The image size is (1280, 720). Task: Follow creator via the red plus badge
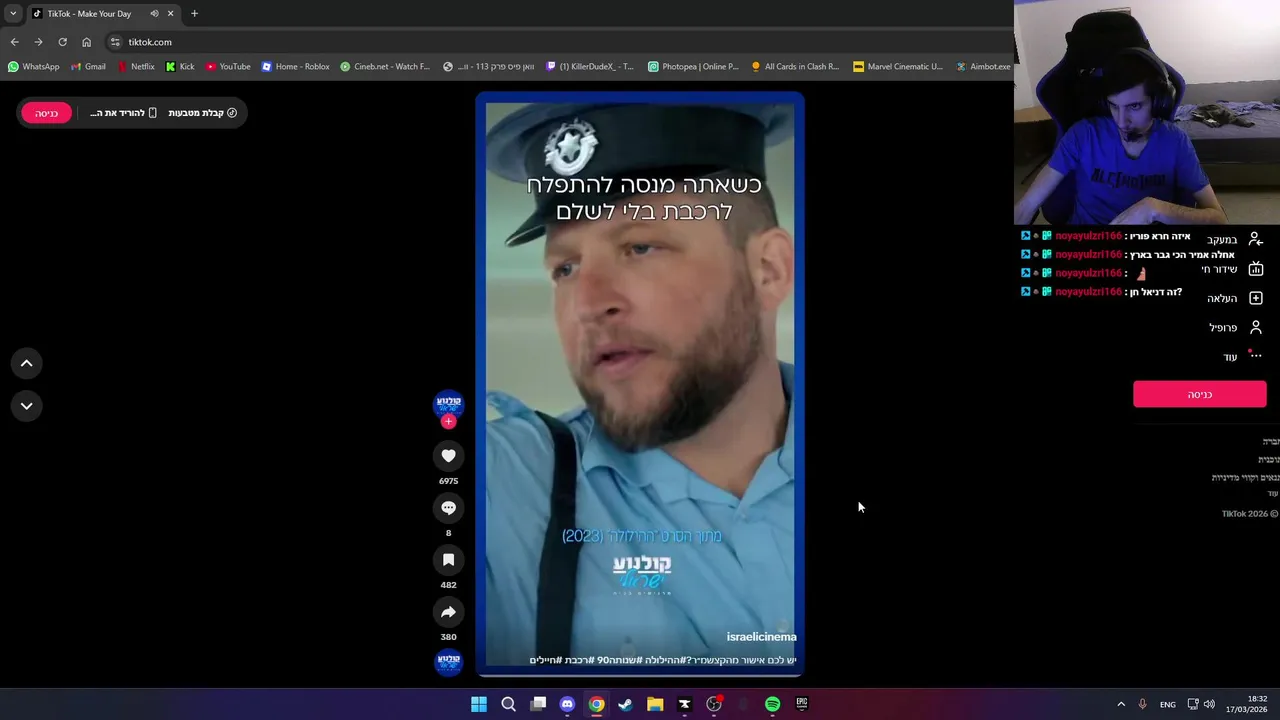[x=448, y=422]
